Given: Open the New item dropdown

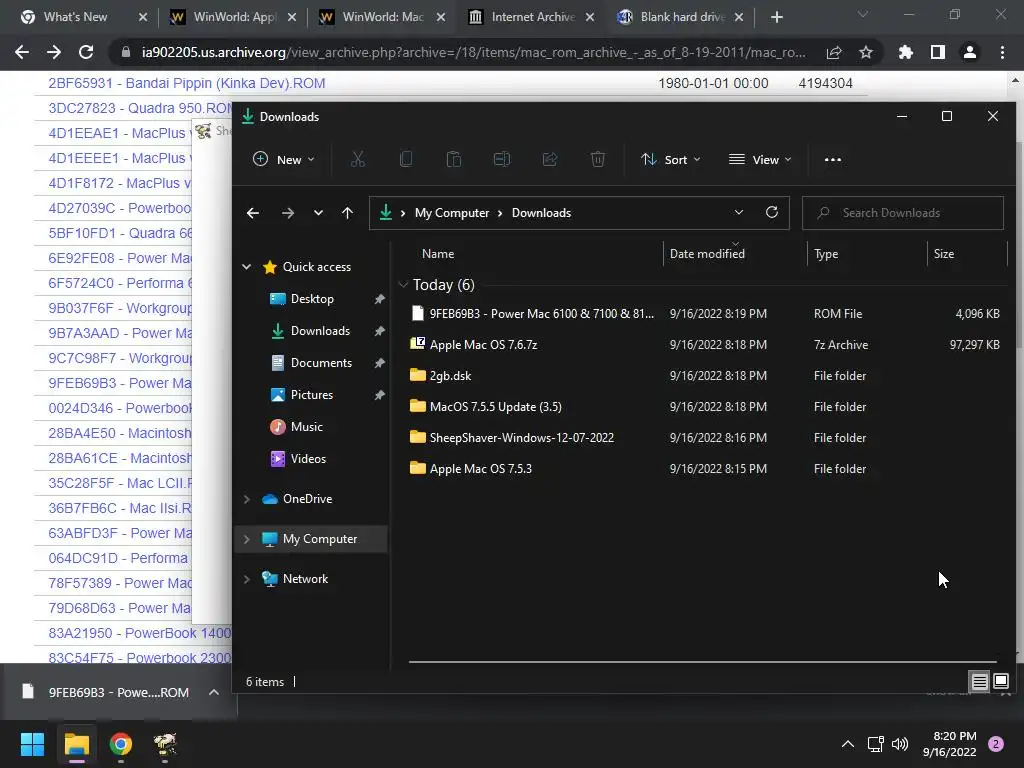Looking at the screenshot, I should [283, 159].
